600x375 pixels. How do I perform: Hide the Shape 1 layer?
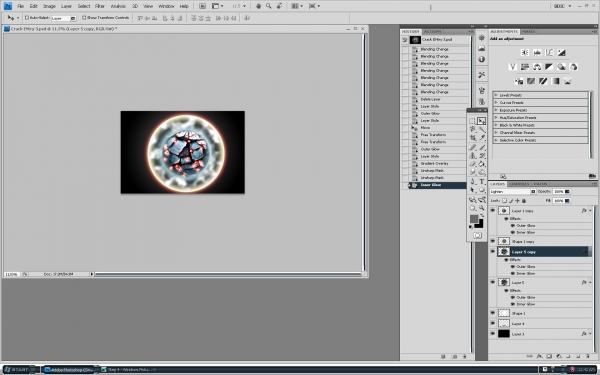pyautogui.click(x=492, y=313)
